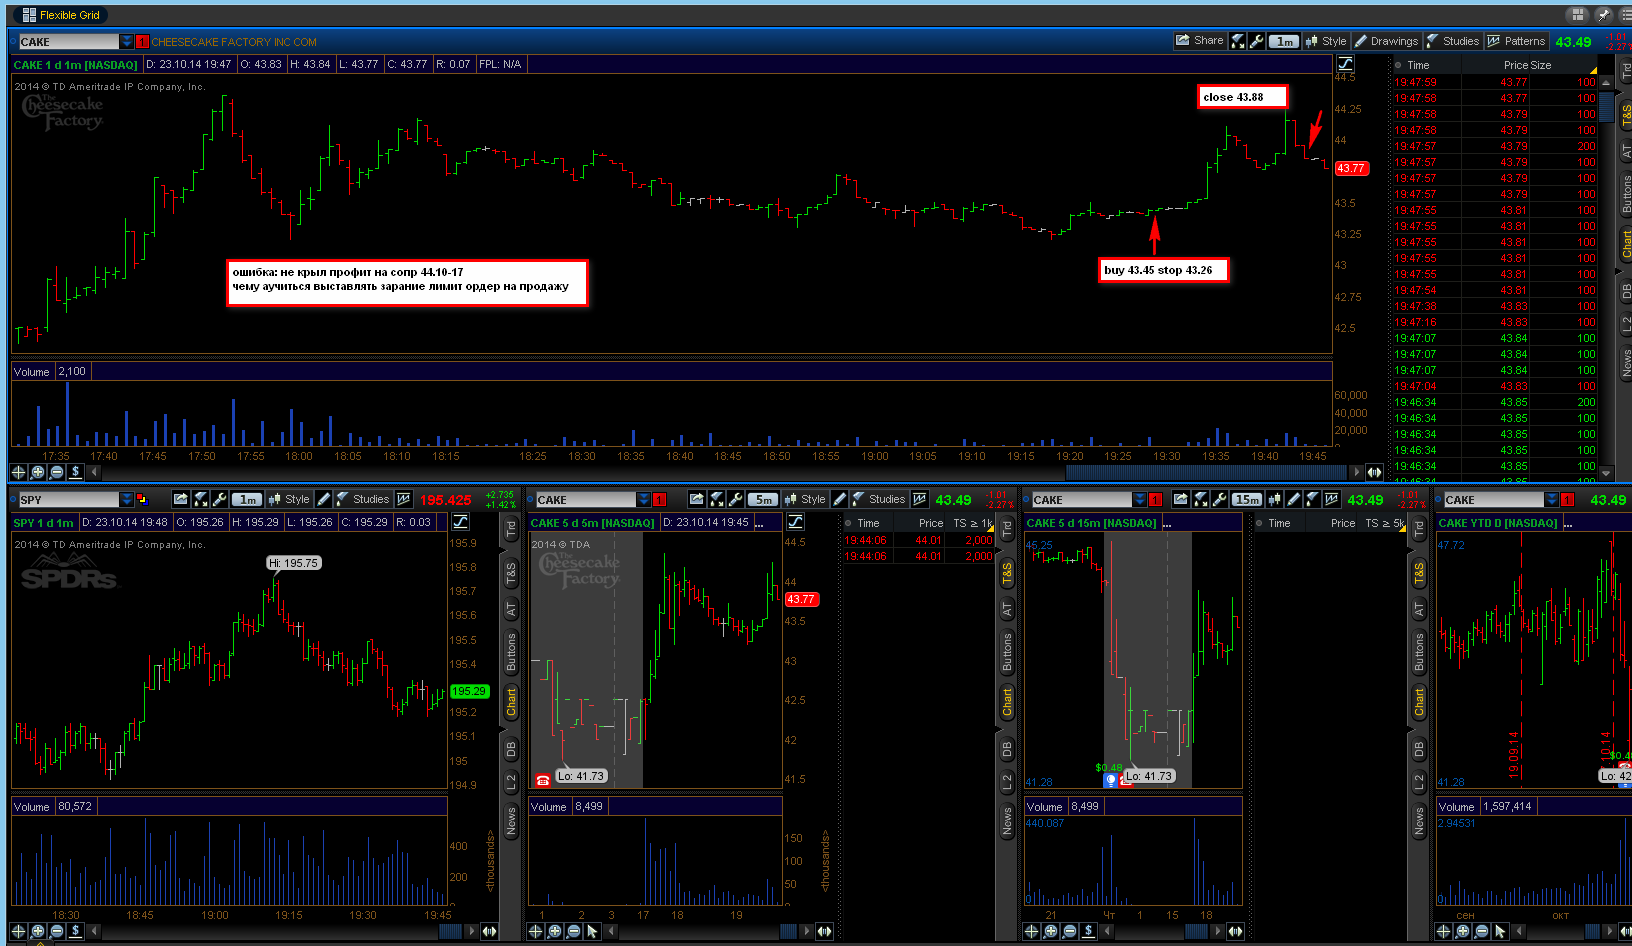Click the red phone alert icon on 5m chart
1632x946 pixels.
click(543, 780)
